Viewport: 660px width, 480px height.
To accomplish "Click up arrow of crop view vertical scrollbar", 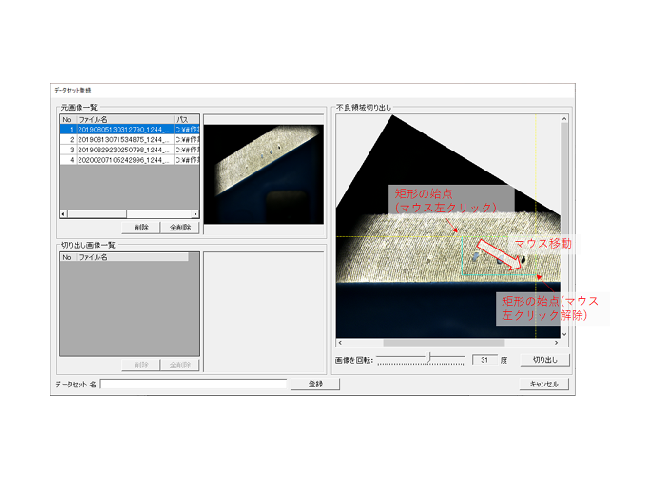I will pyautogui.click(x=565, y=119).
